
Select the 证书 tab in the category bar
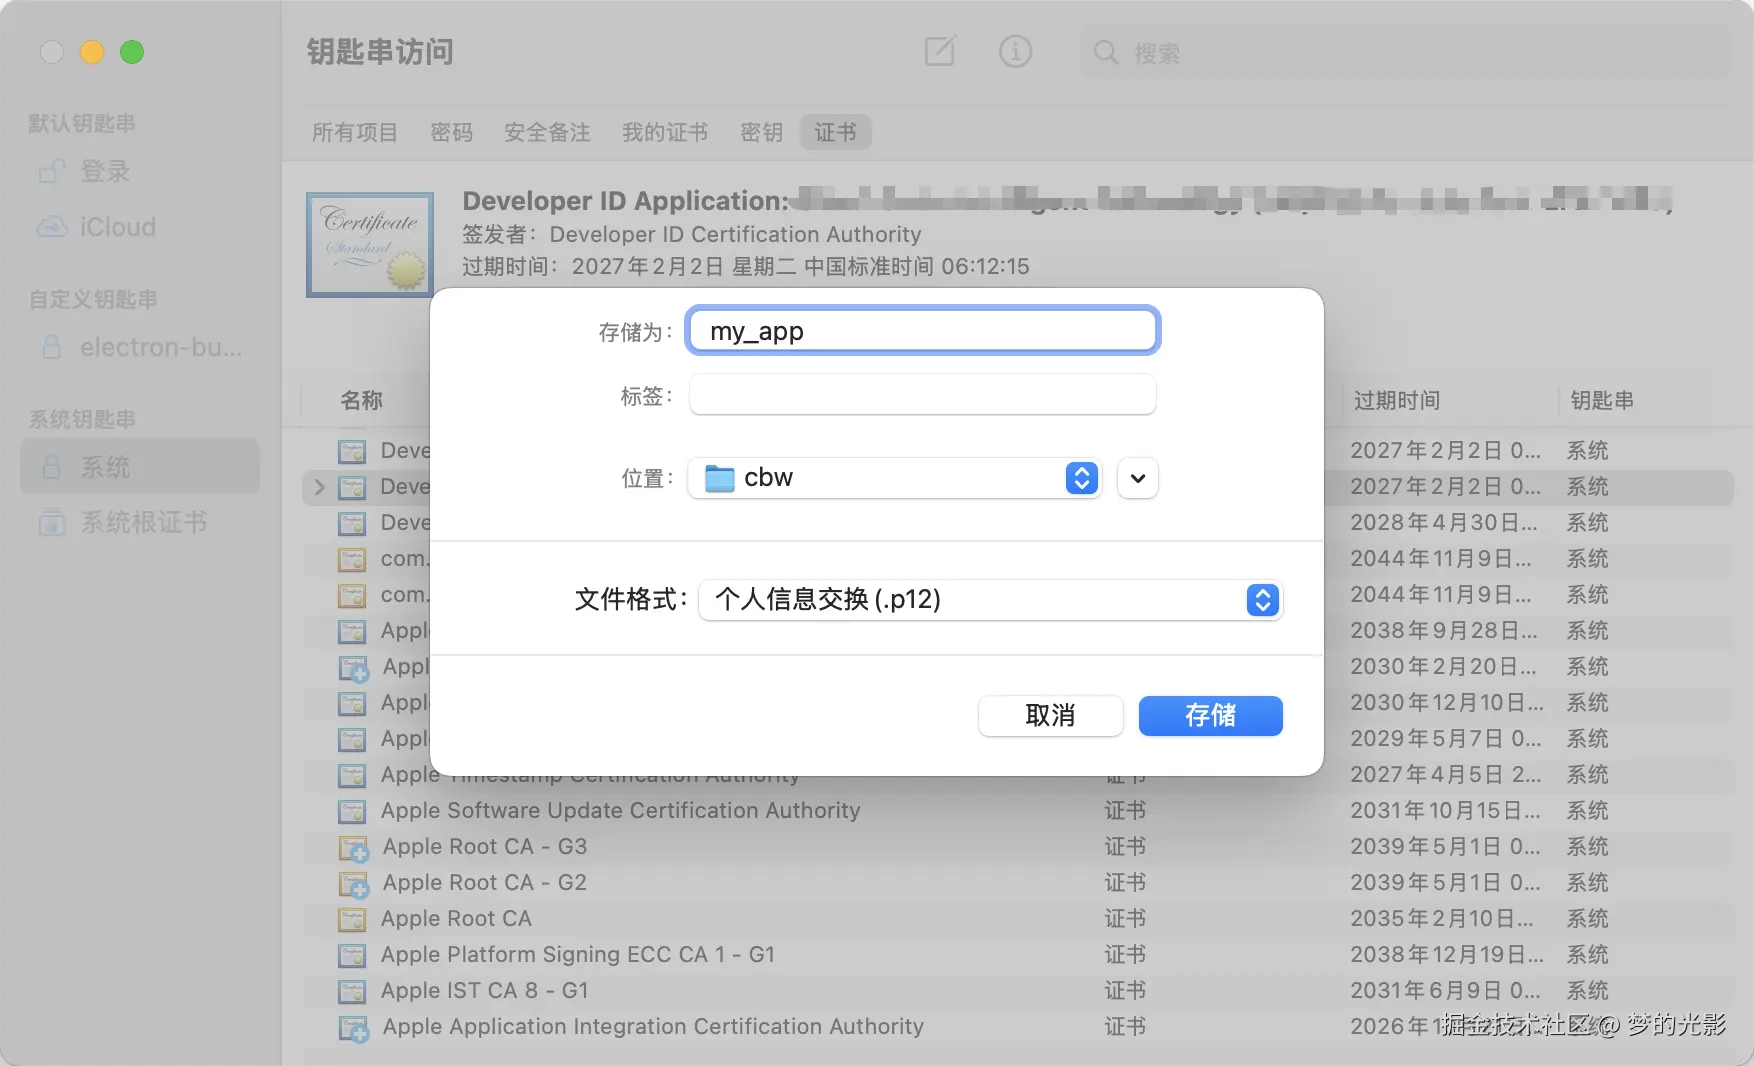(835, 133)
